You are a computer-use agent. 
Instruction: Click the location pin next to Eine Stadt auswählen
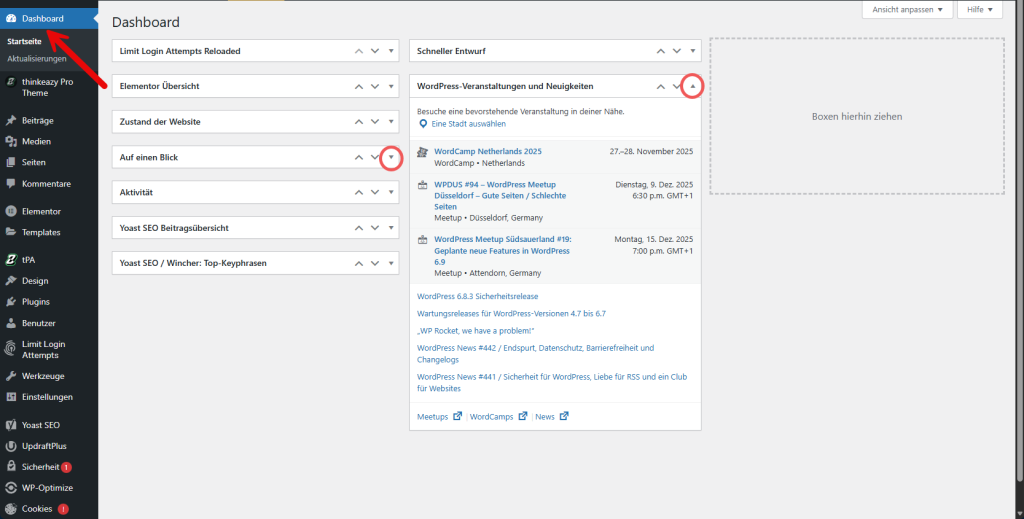tap(423, 124)
